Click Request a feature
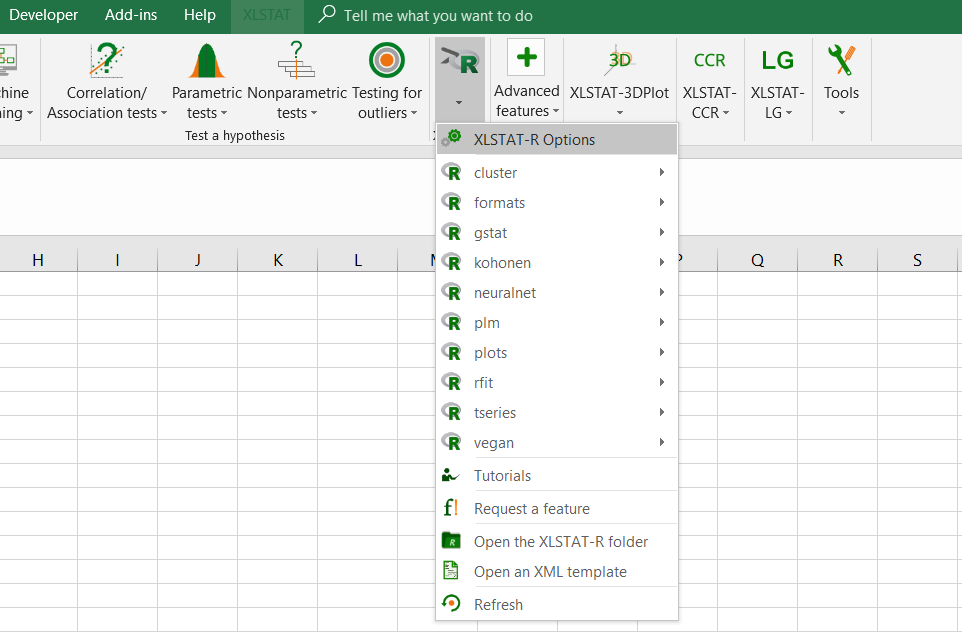The image size is (962, 632). [531, 509]
